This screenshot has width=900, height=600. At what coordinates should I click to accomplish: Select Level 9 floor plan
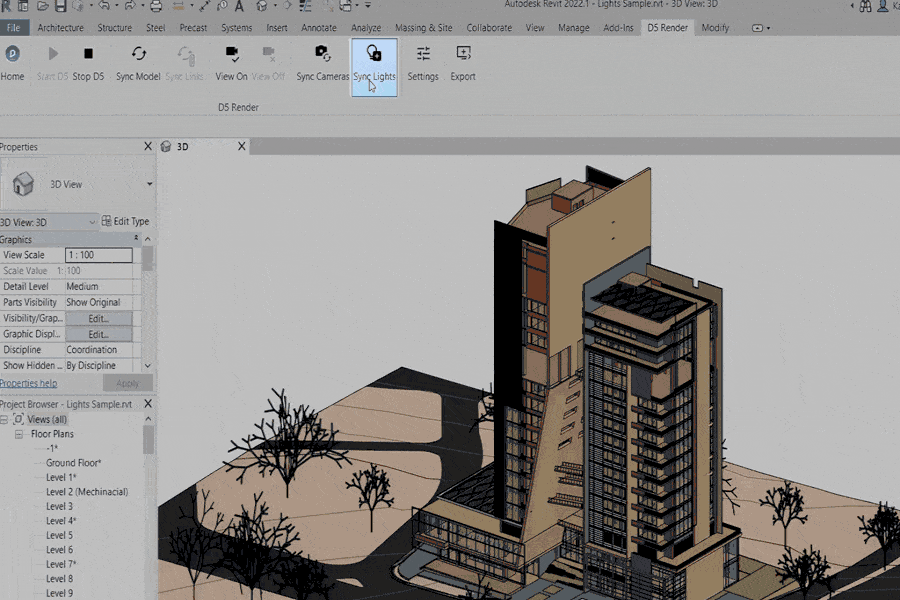coord(59,593)
